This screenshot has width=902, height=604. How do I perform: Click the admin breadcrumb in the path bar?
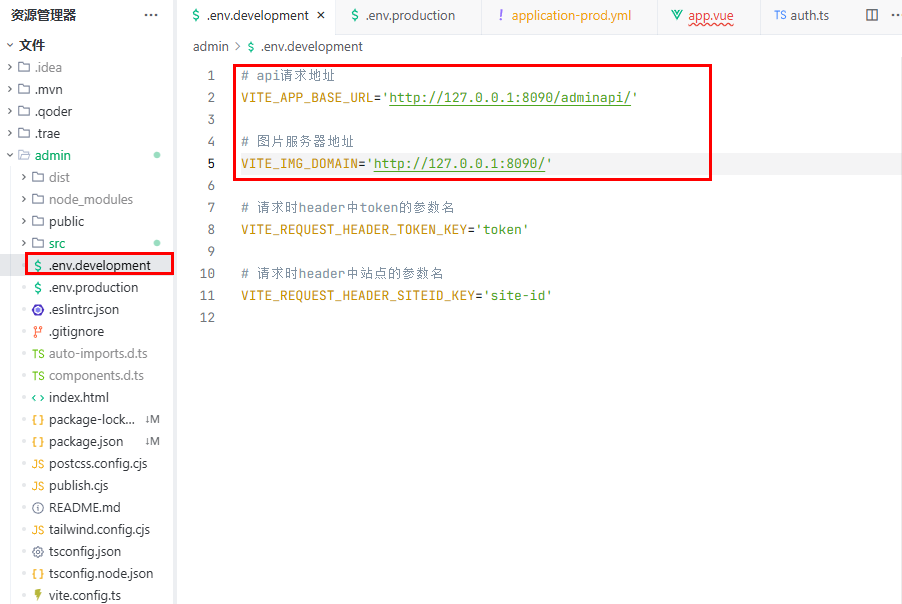coord(210,46)
